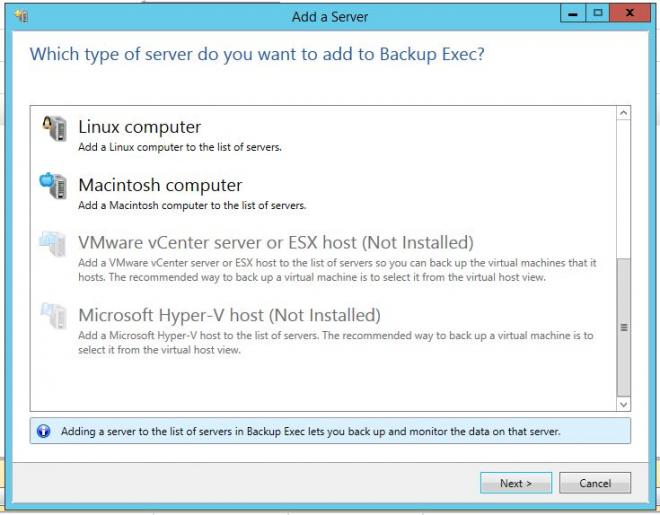Pick the Microsoft Hyper-V host entry
Image resolution: width=660 pixels, height=515 pixels.
[229, 315]
